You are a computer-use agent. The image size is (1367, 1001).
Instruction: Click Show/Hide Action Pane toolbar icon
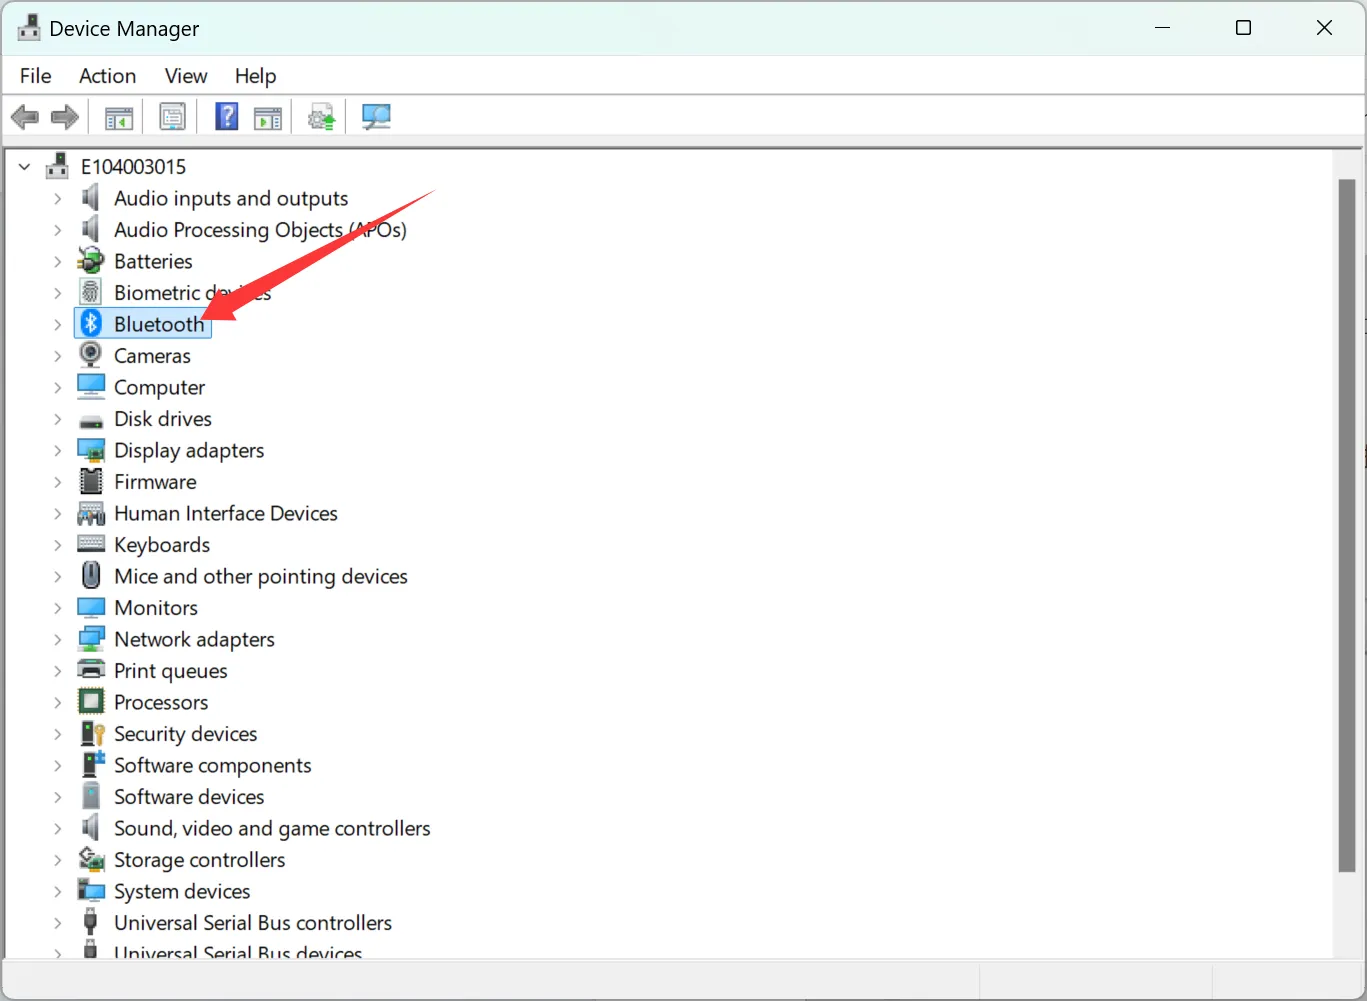[x=268, y=117]
